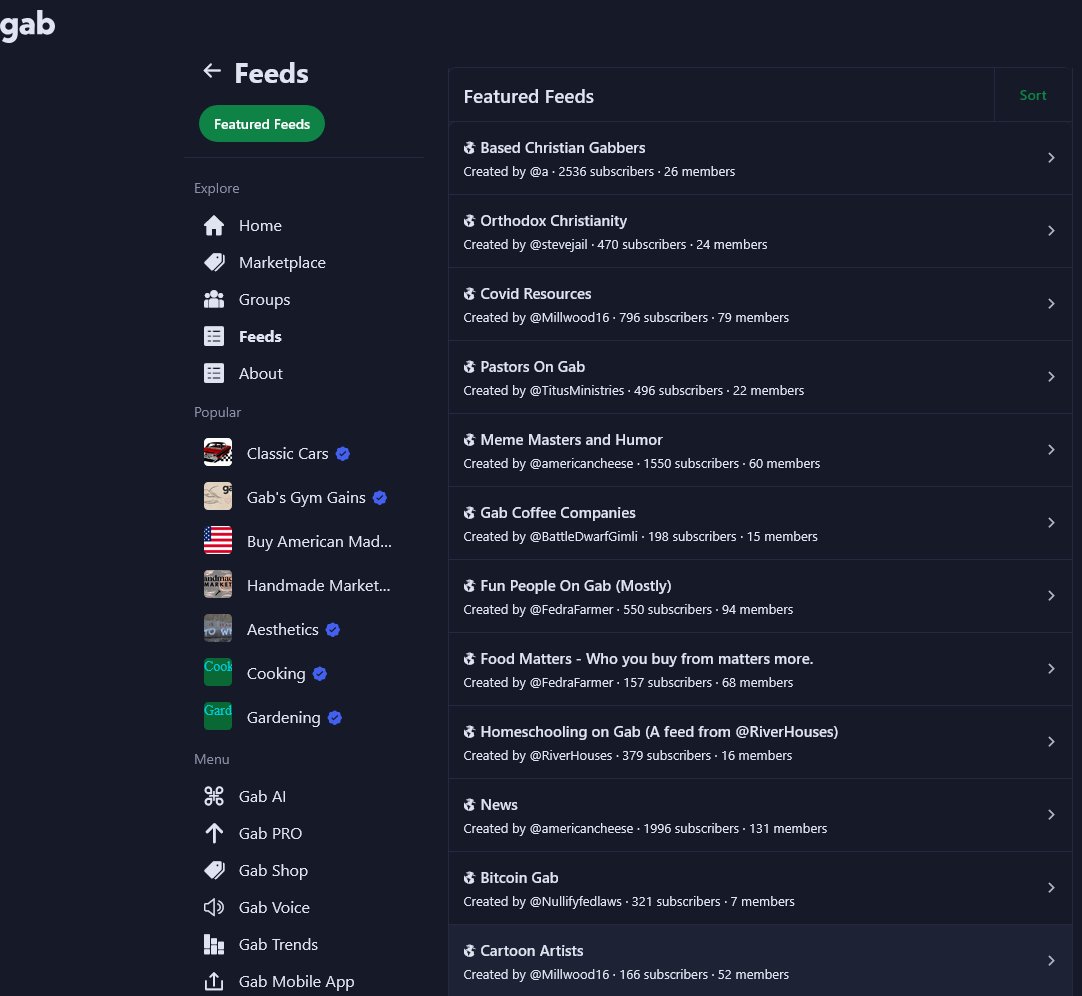Go back using the arrow beside Feeds
This screenshot has height=996, width=1082.
point(212,70)
